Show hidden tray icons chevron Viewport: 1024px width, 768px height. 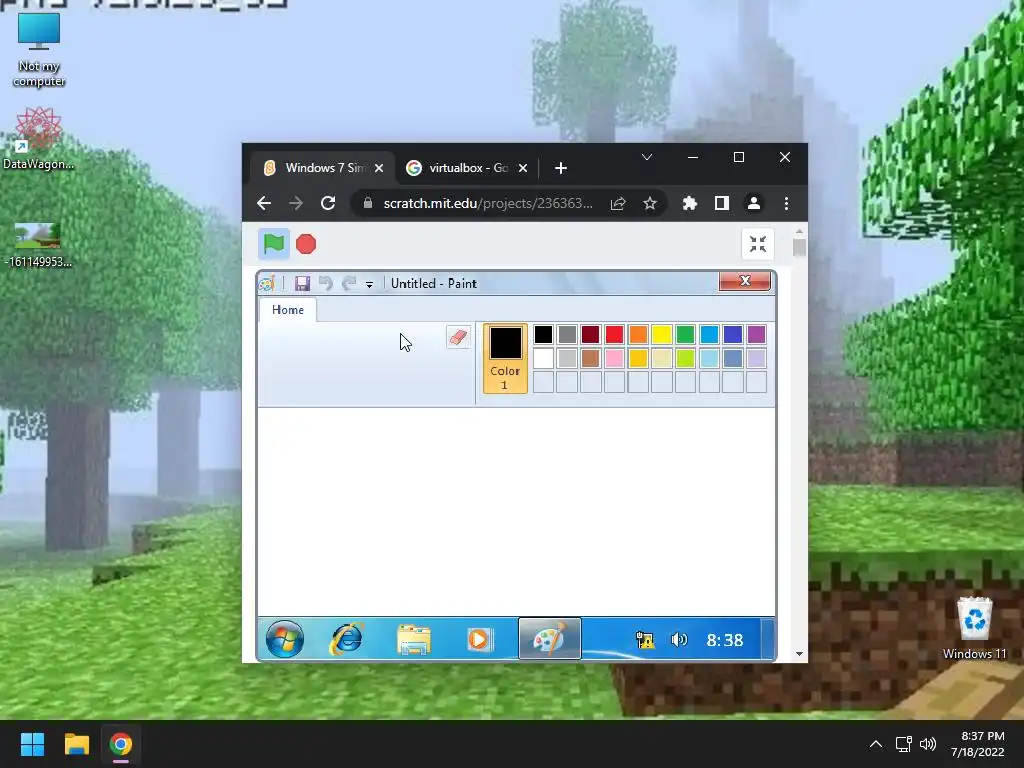pyautogui.click(x=876, y=744)
